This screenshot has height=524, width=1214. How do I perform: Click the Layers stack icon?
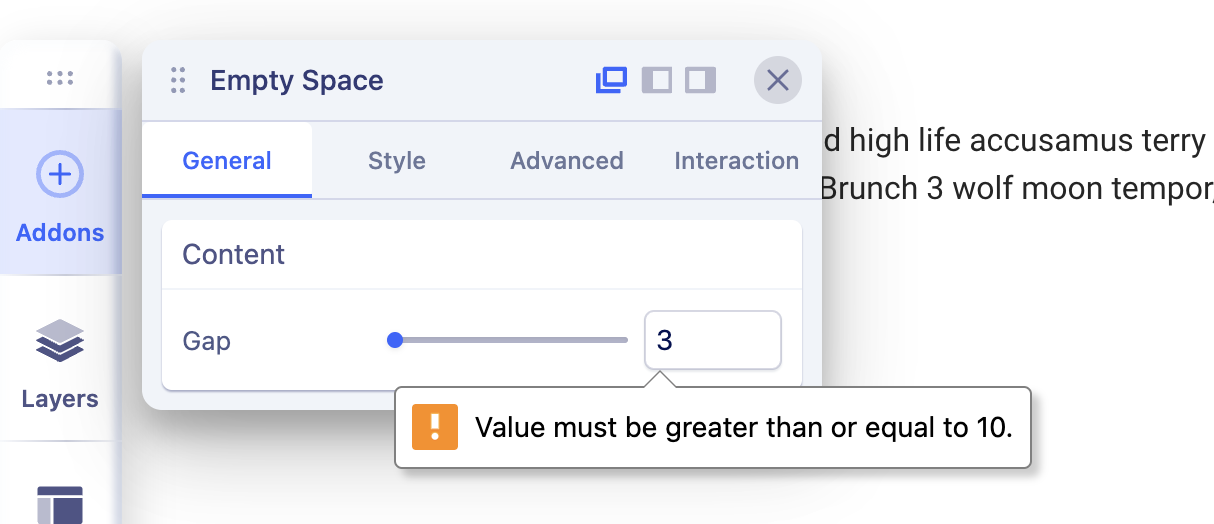pyautogui.click(x=60, y=341)
